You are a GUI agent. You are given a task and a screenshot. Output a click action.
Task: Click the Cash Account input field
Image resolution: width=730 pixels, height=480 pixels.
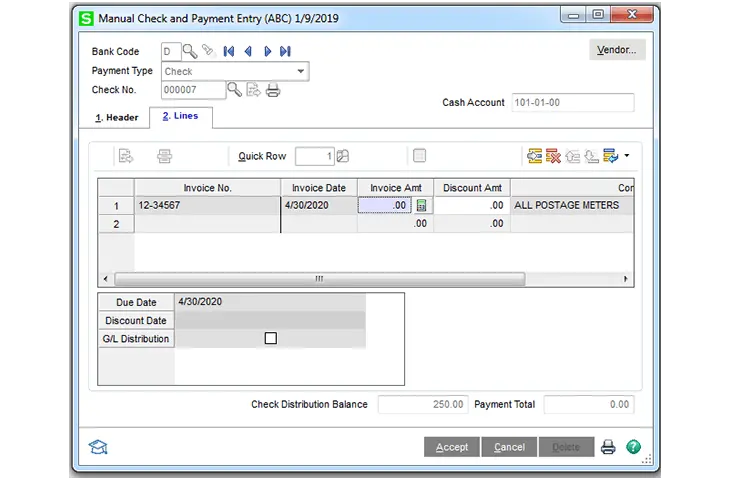click(x=572, y=102)
